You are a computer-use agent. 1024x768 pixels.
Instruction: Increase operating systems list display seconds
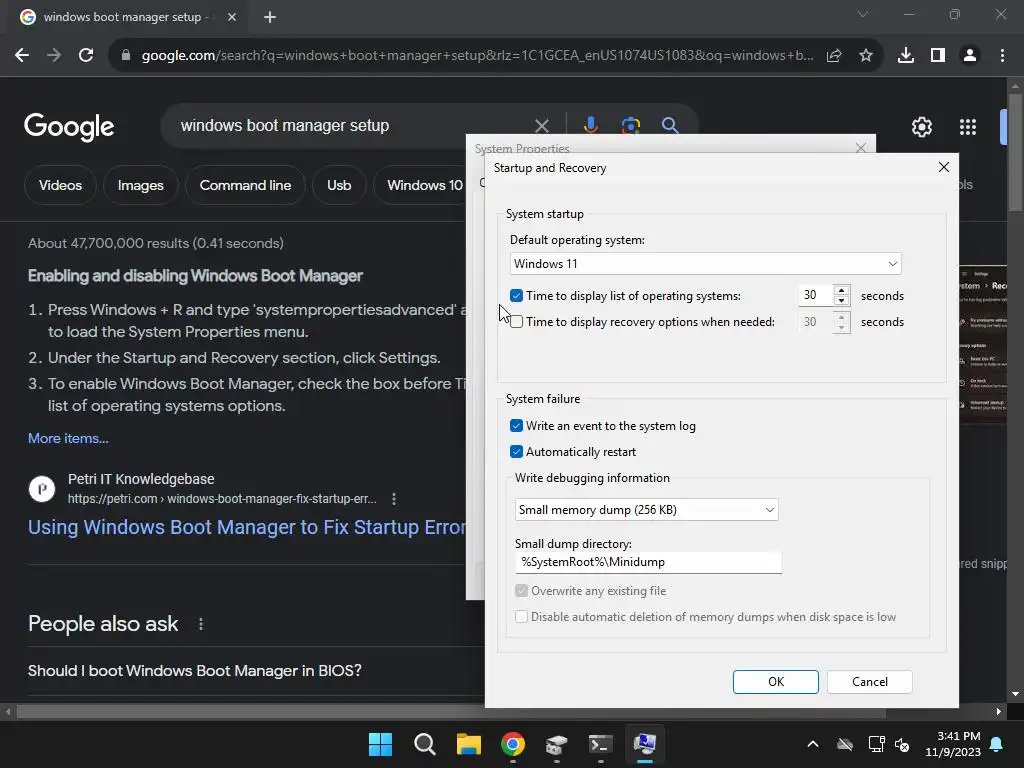842,290
